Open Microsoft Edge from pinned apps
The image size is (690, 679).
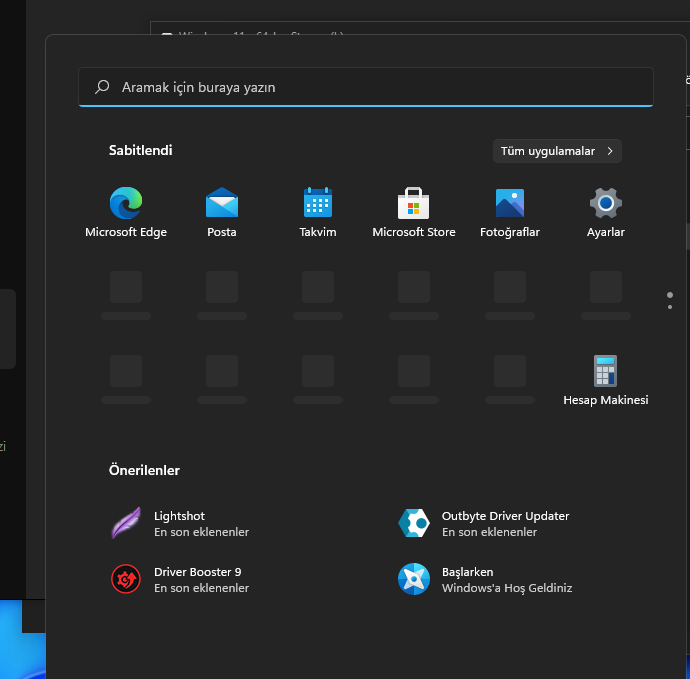(x=126, y=212)
